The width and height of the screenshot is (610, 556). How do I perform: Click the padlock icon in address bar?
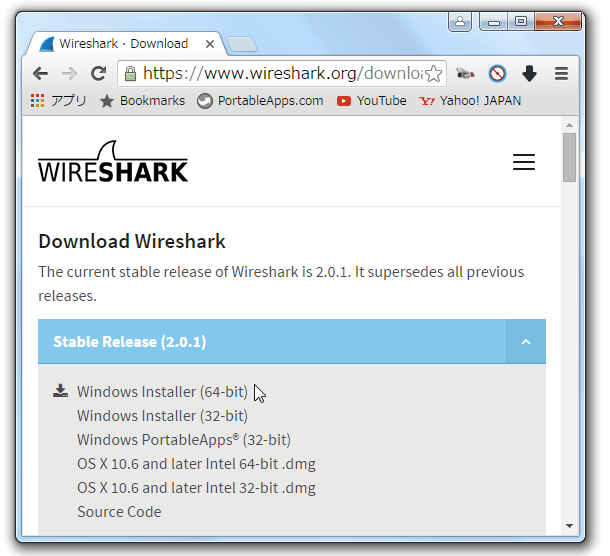point(130,74)
